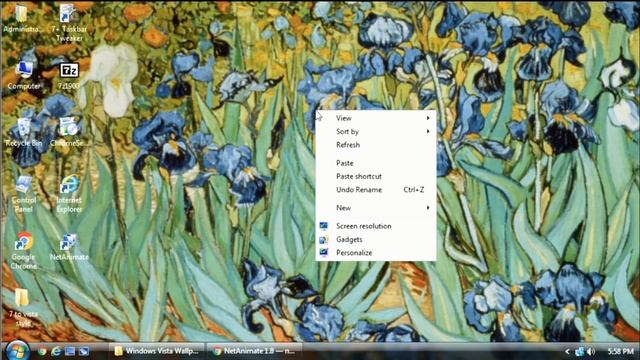Select the 7z1900 installer icon
Viewport: 640px width, 360px height.
69,76
